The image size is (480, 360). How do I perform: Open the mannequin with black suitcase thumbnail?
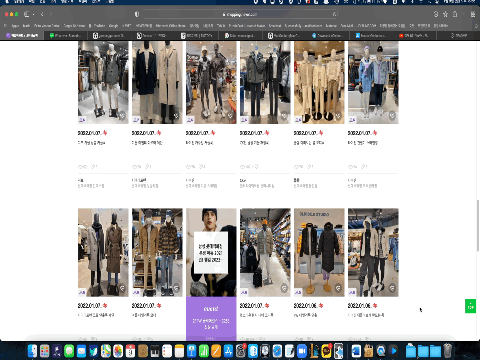[265, 252]
